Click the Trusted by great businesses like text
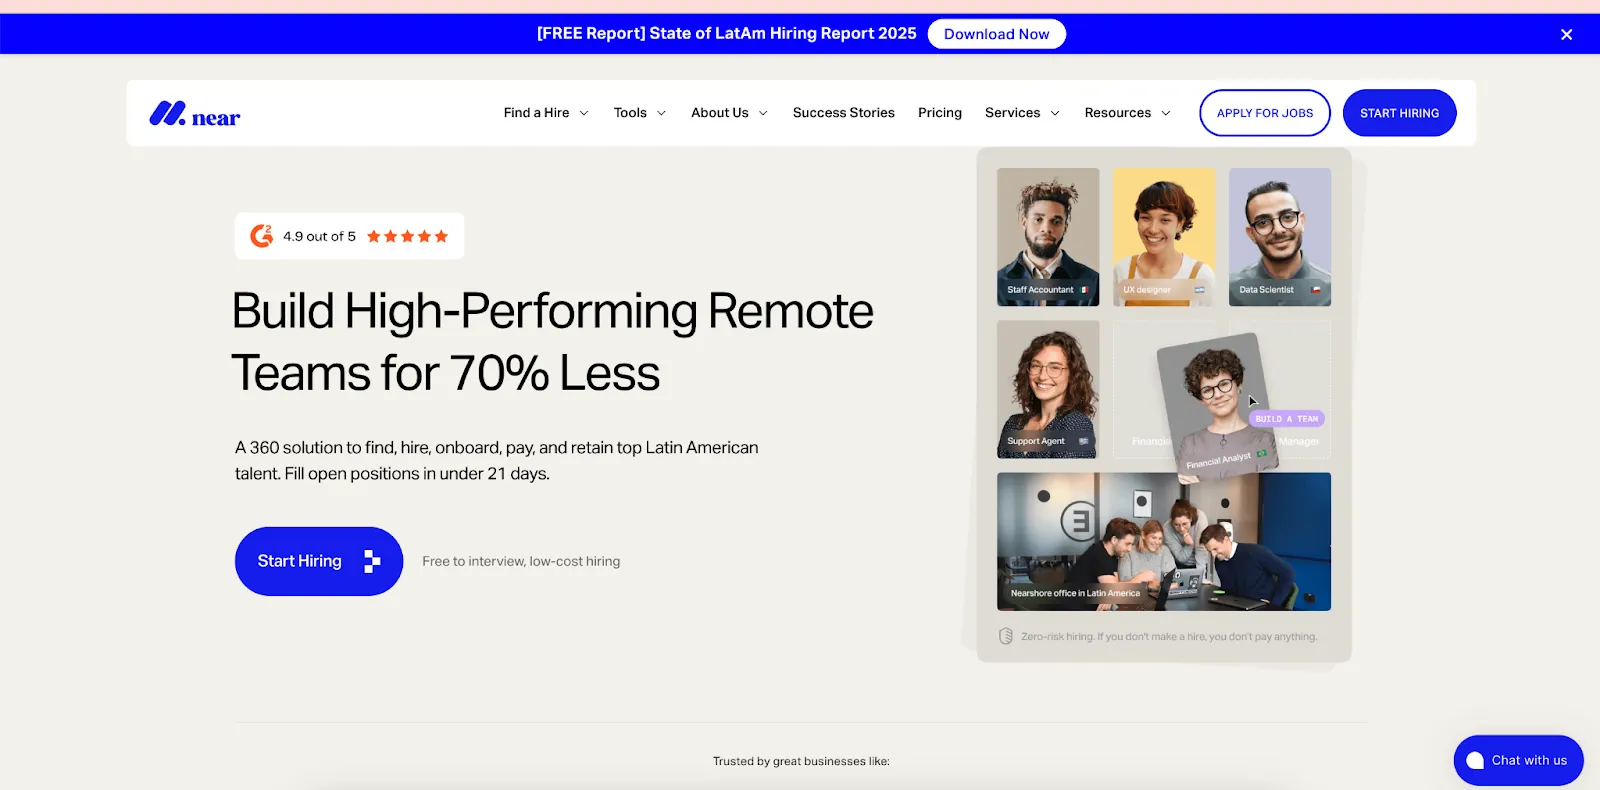This screenshot has width=1600, height=790. pos(801,761)
